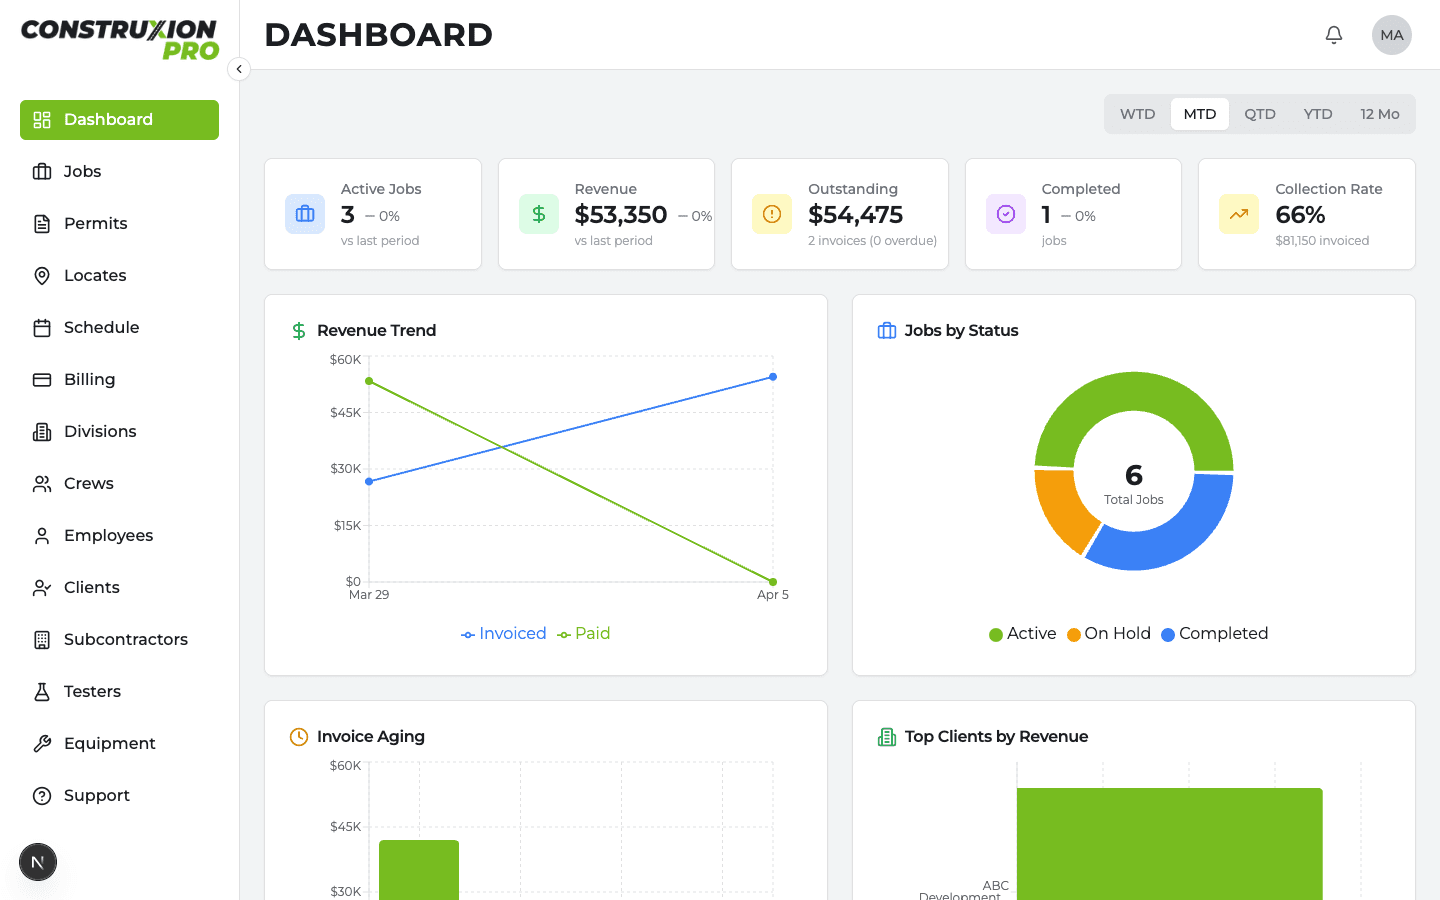Click the green Invoice Aging bar

pos(419,870)
